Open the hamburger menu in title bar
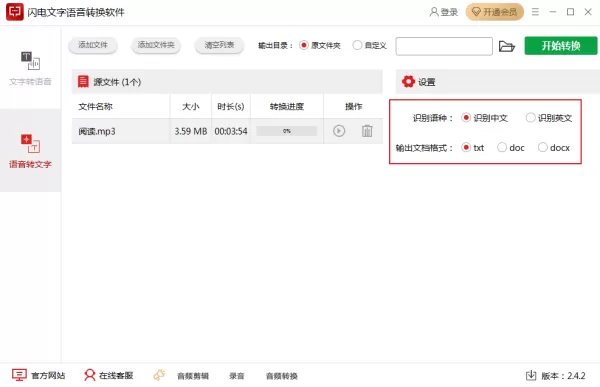Viewport: 600px width, 387px height. click(535, 12)
